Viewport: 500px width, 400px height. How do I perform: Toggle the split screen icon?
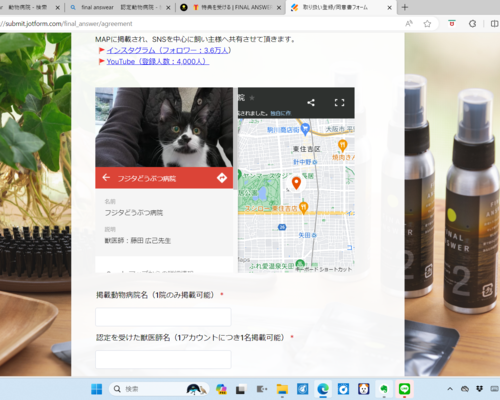494,24
